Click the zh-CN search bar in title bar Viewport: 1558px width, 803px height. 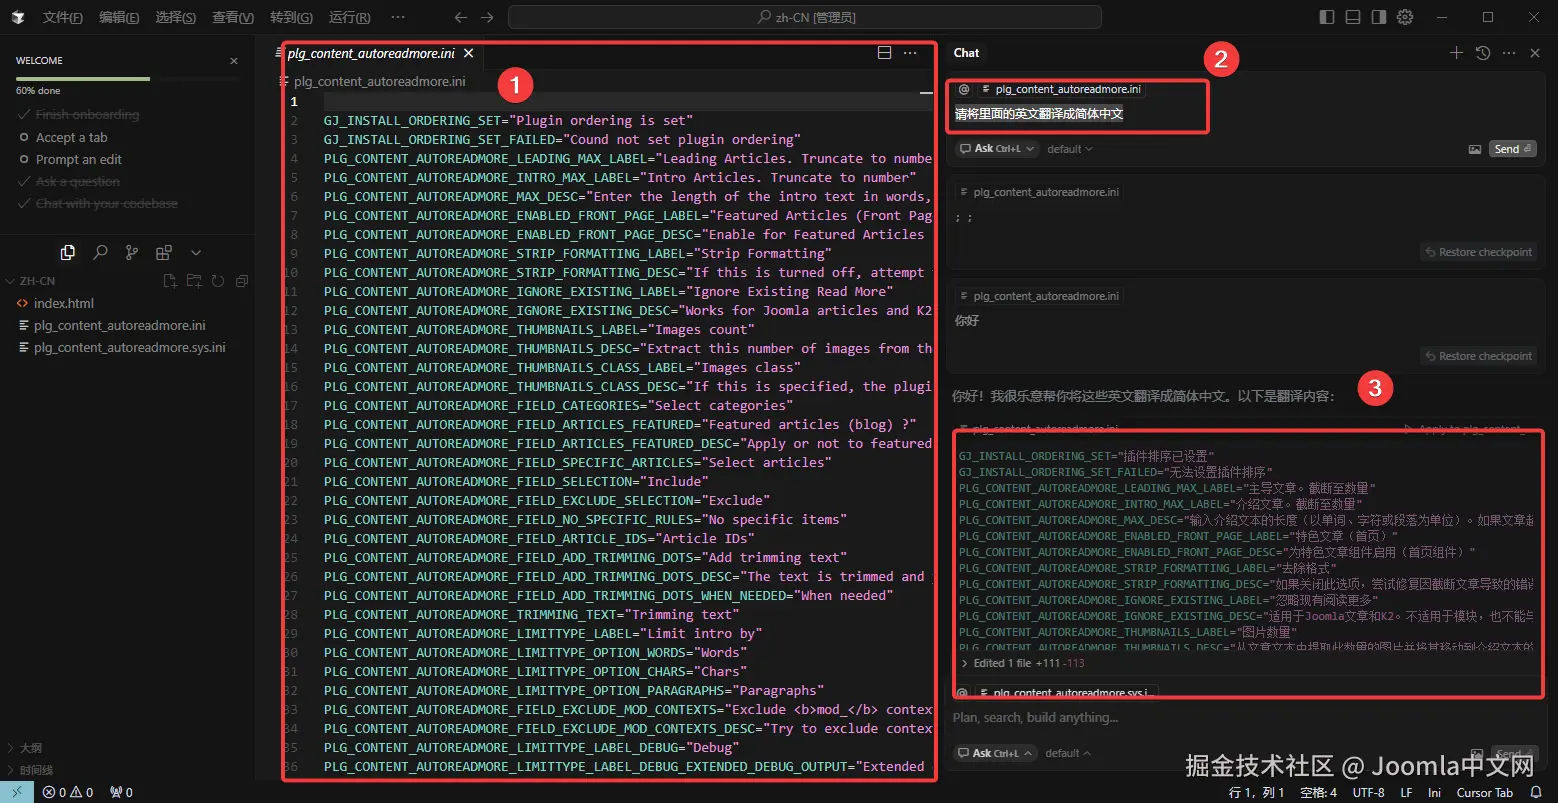(805, 17)
